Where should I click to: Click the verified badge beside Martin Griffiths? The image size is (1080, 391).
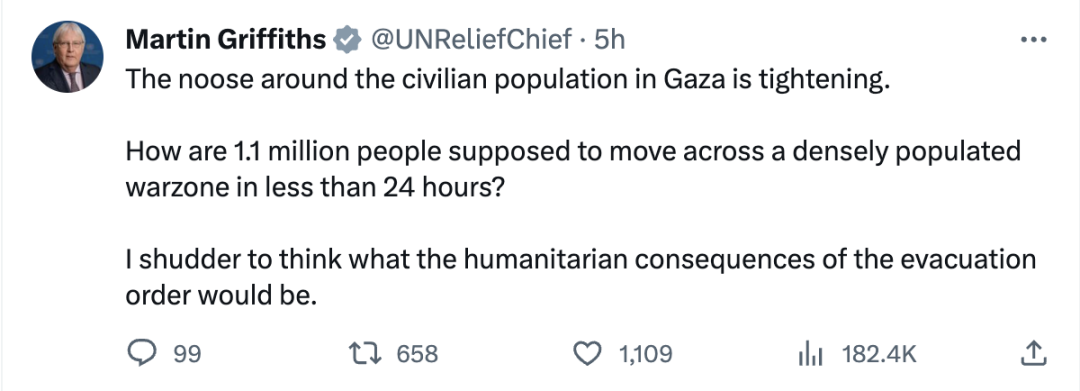tap(348, 40)
